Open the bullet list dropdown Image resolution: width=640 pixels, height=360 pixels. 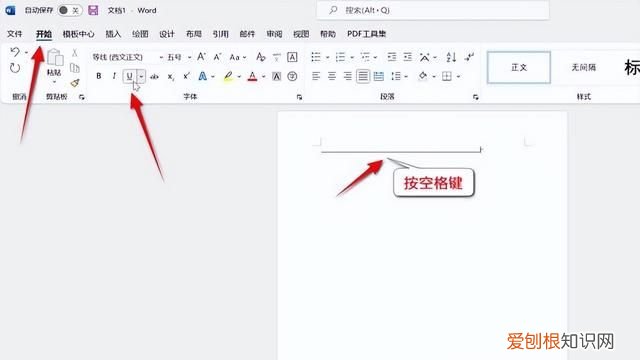[x=327, y=57]
